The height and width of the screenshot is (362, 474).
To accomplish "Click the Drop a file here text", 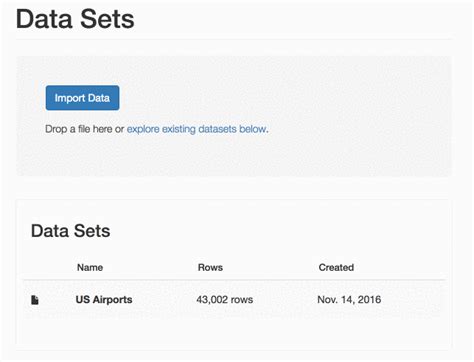I will tap(85, 129).
